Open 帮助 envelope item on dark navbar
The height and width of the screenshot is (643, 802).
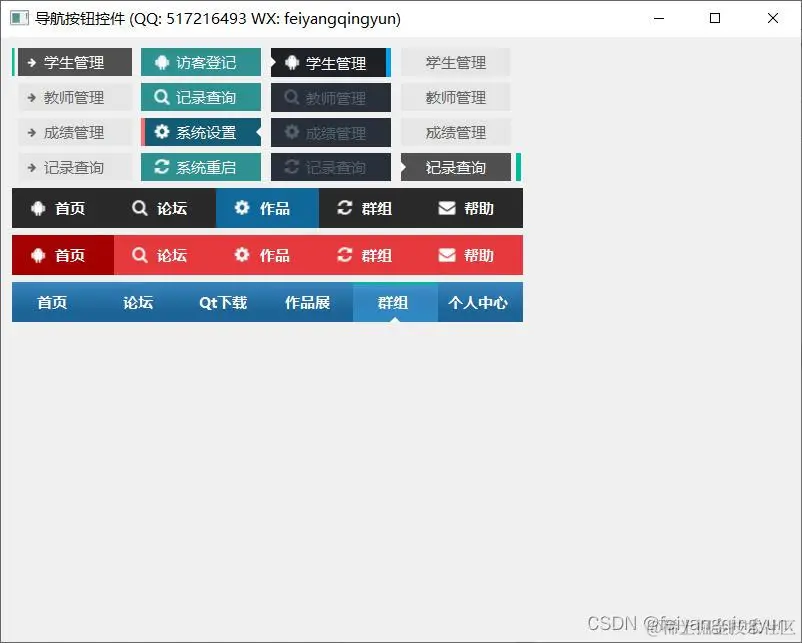click(x=470, y=208)
